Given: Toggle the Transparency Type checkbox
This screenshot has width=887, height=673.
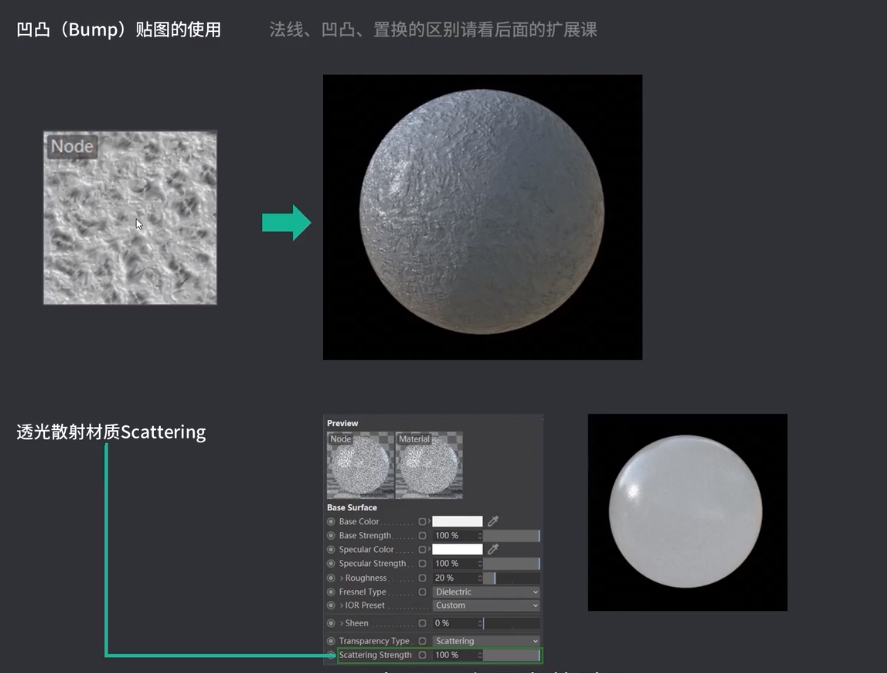Looking at the screenshot, I should click(422, 641).
